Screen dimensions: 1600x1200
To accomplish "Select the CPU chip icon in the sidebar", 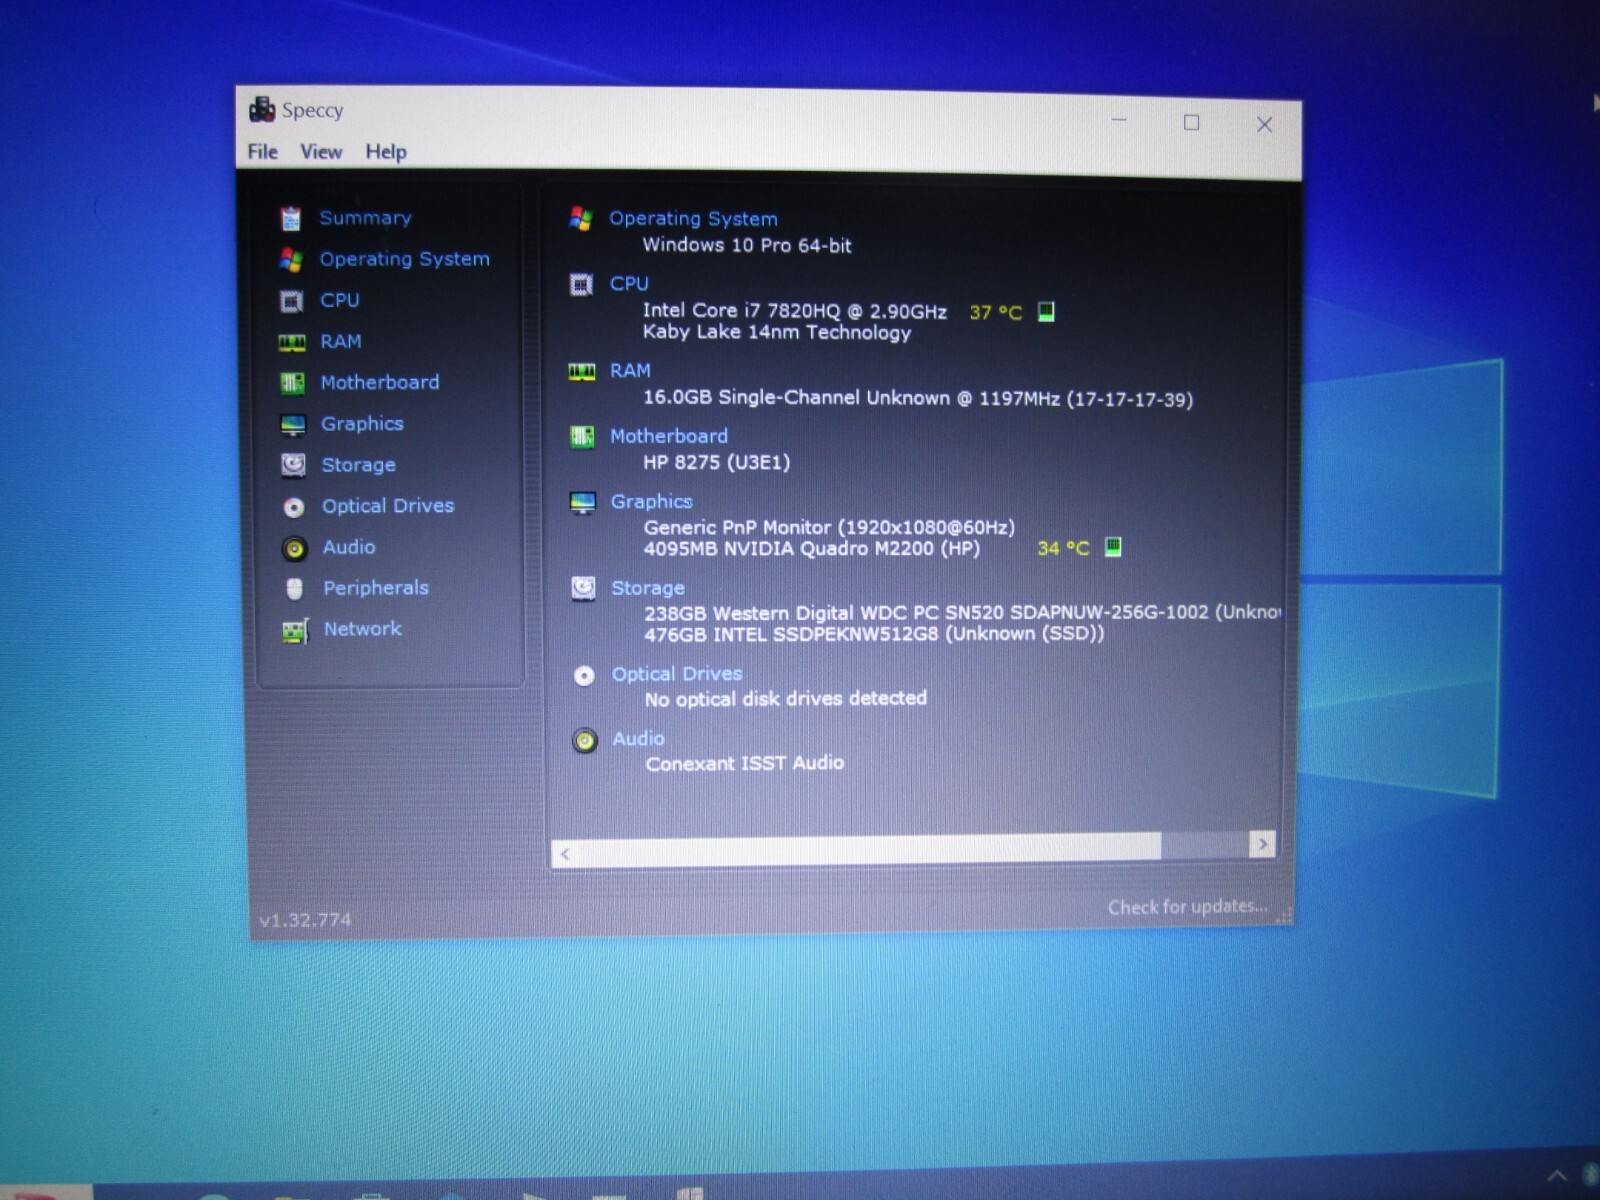I will point(291,301).
